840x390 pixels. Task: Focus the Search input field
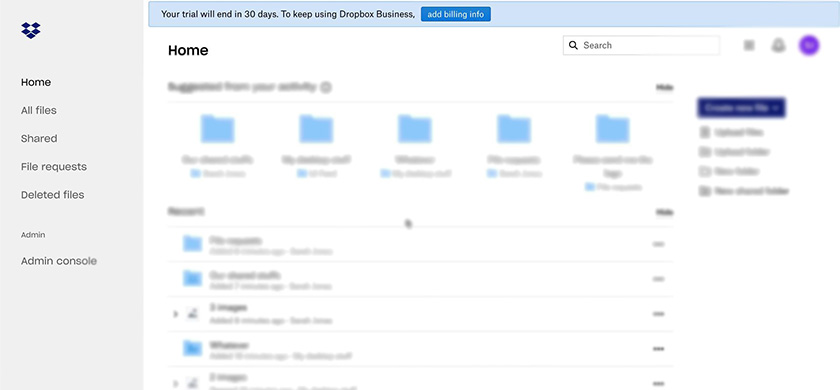(x=641, y=46)
